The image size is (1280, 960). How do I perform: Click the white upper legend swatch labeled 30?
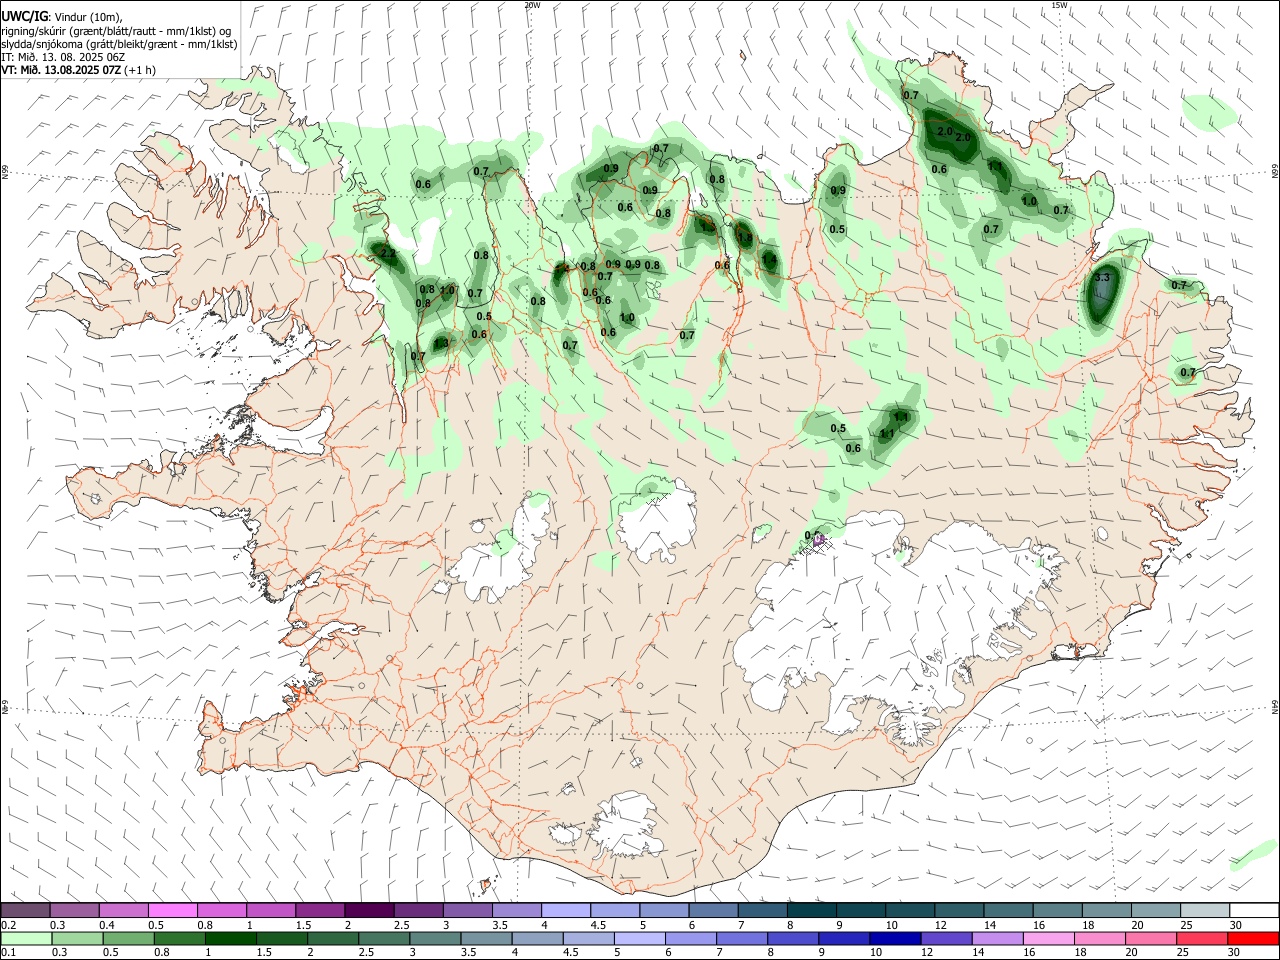coord(1254,911)
